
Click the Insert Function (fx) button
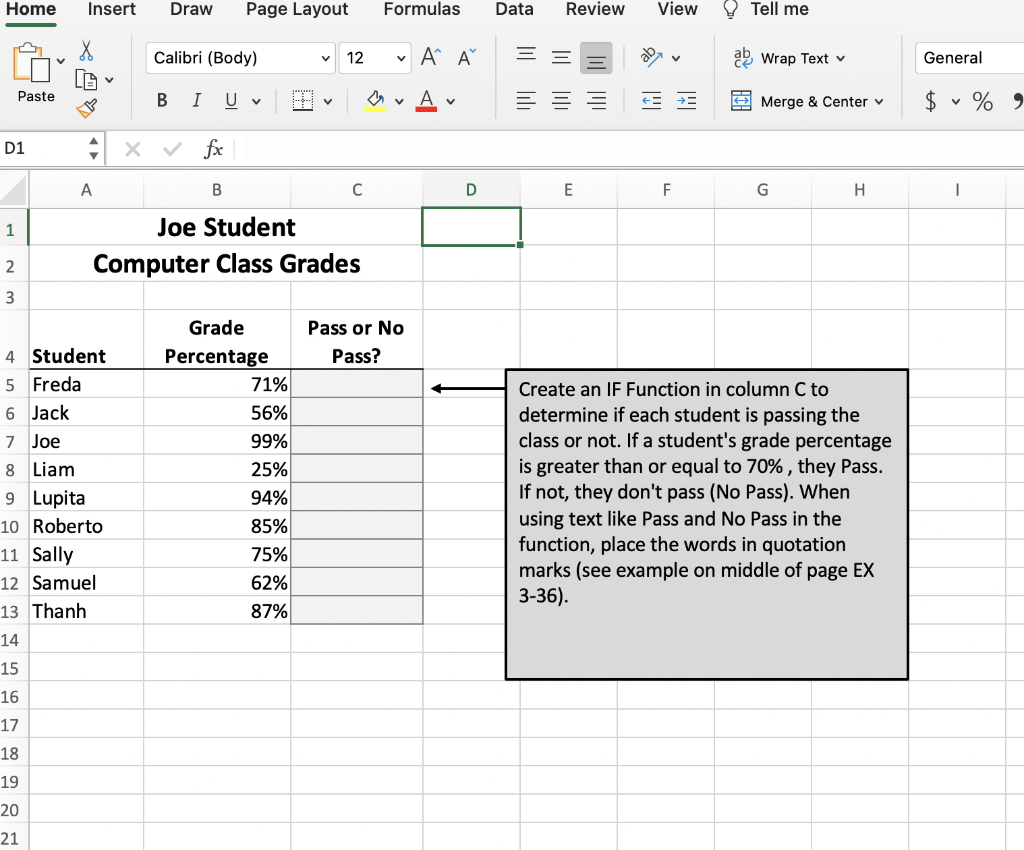tap(213, 149)
